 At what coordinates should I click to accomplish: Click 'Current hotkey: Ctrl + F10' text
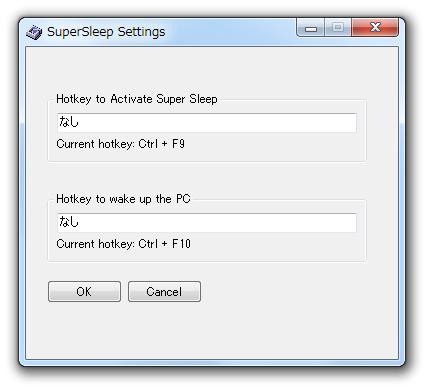[123, 244]
